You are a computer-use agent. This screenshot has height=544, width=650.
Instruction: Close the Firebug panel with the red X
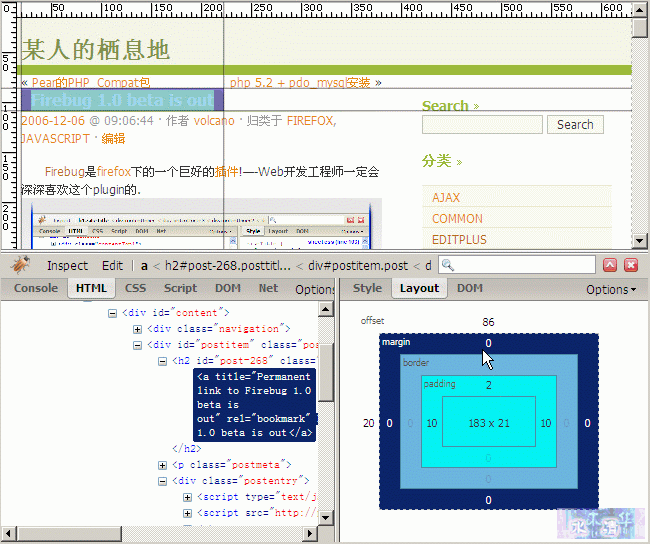[631, 265]
